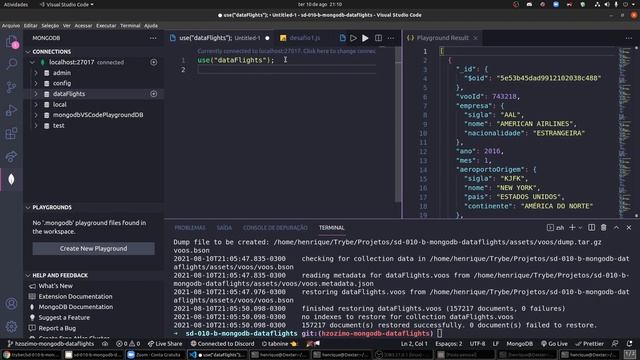The width and height of the screenshot is (640, 360).
Task: Open the Search view in activity bar
Action: point(11,63)
